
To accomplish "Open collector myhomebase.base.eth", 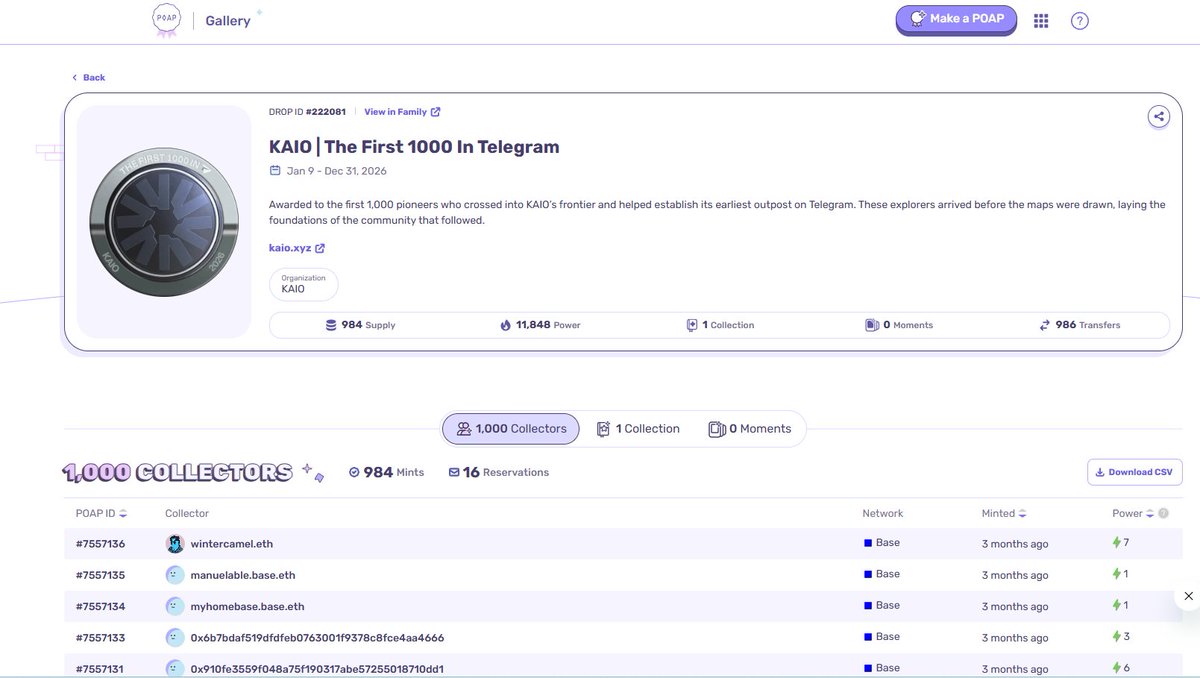I will pos(248,606).
